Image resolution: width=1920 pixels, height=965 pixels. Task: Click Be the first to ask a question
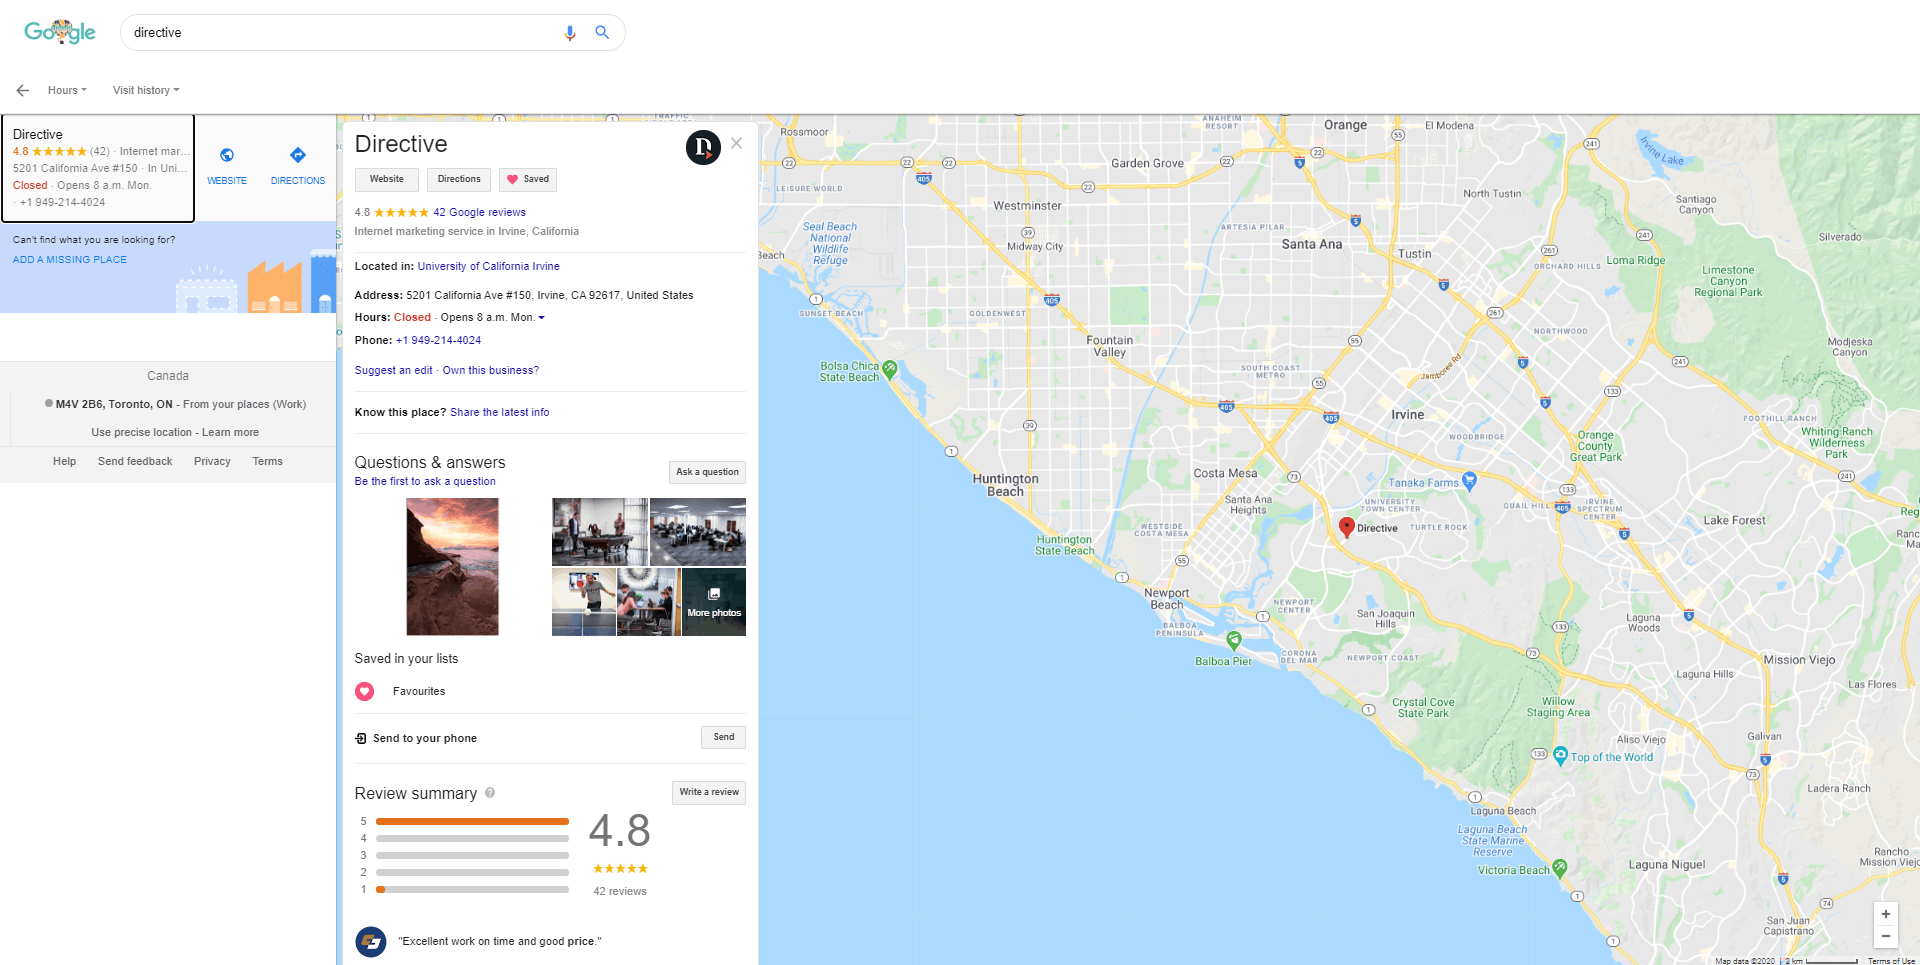425,481
